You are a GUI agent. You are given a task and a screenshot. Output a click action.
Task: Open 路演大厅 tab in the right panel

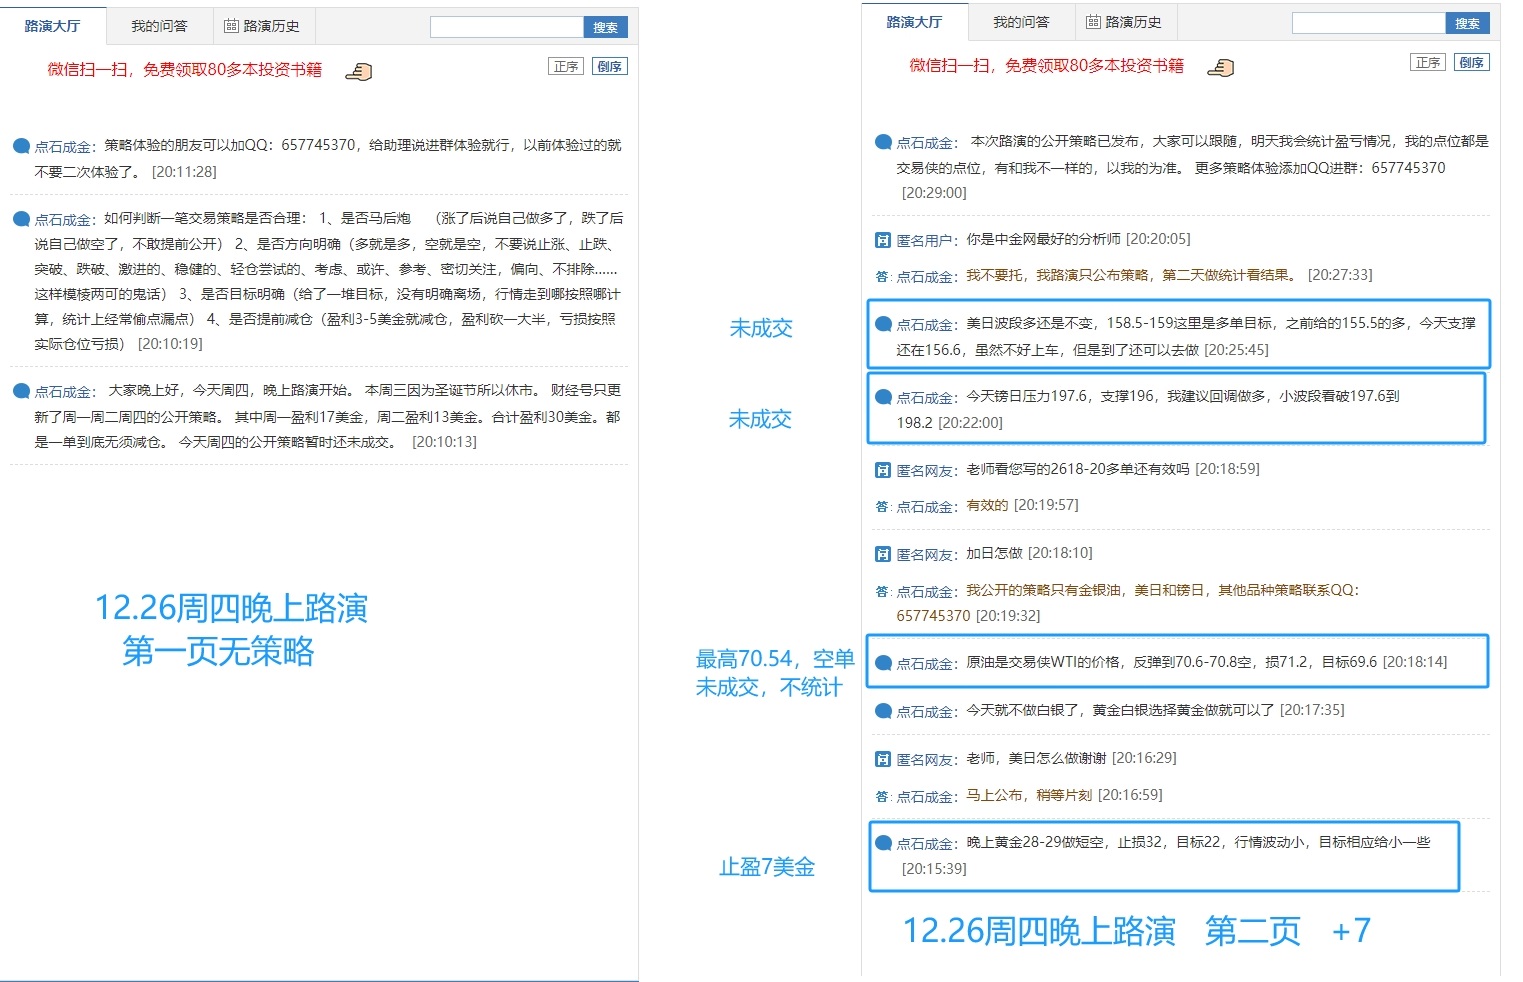pyautogui.click(x=914, y=22)
